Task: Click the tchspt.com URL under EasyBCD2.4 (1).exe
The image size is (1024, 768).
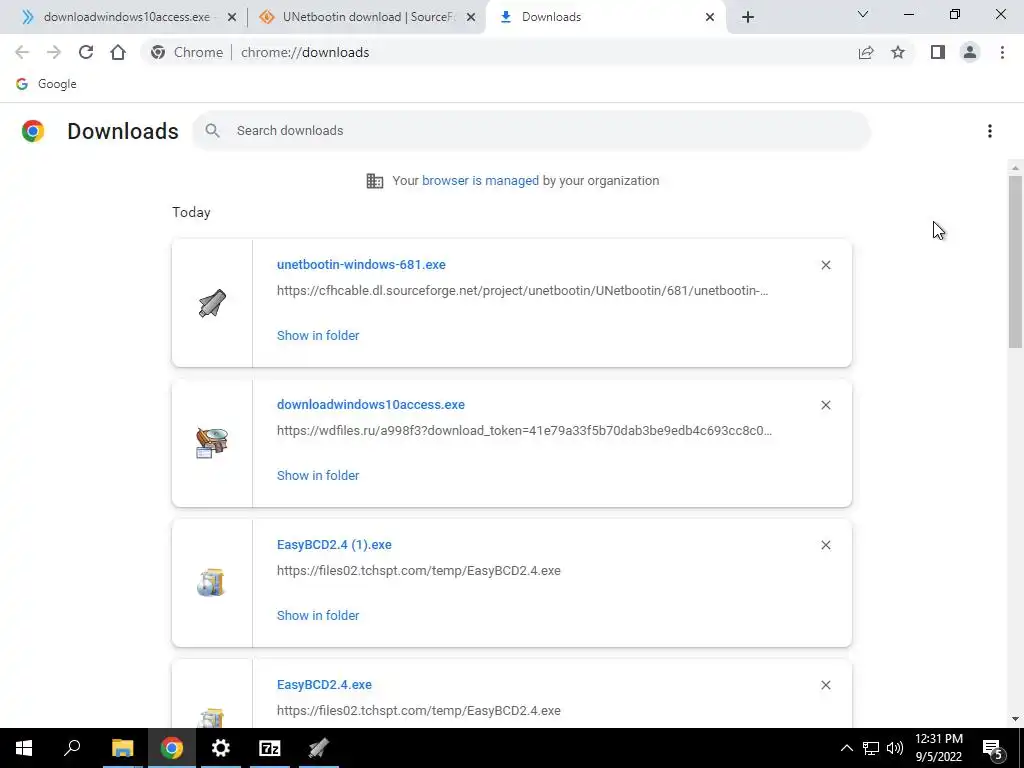Action: tap(419, 571)
